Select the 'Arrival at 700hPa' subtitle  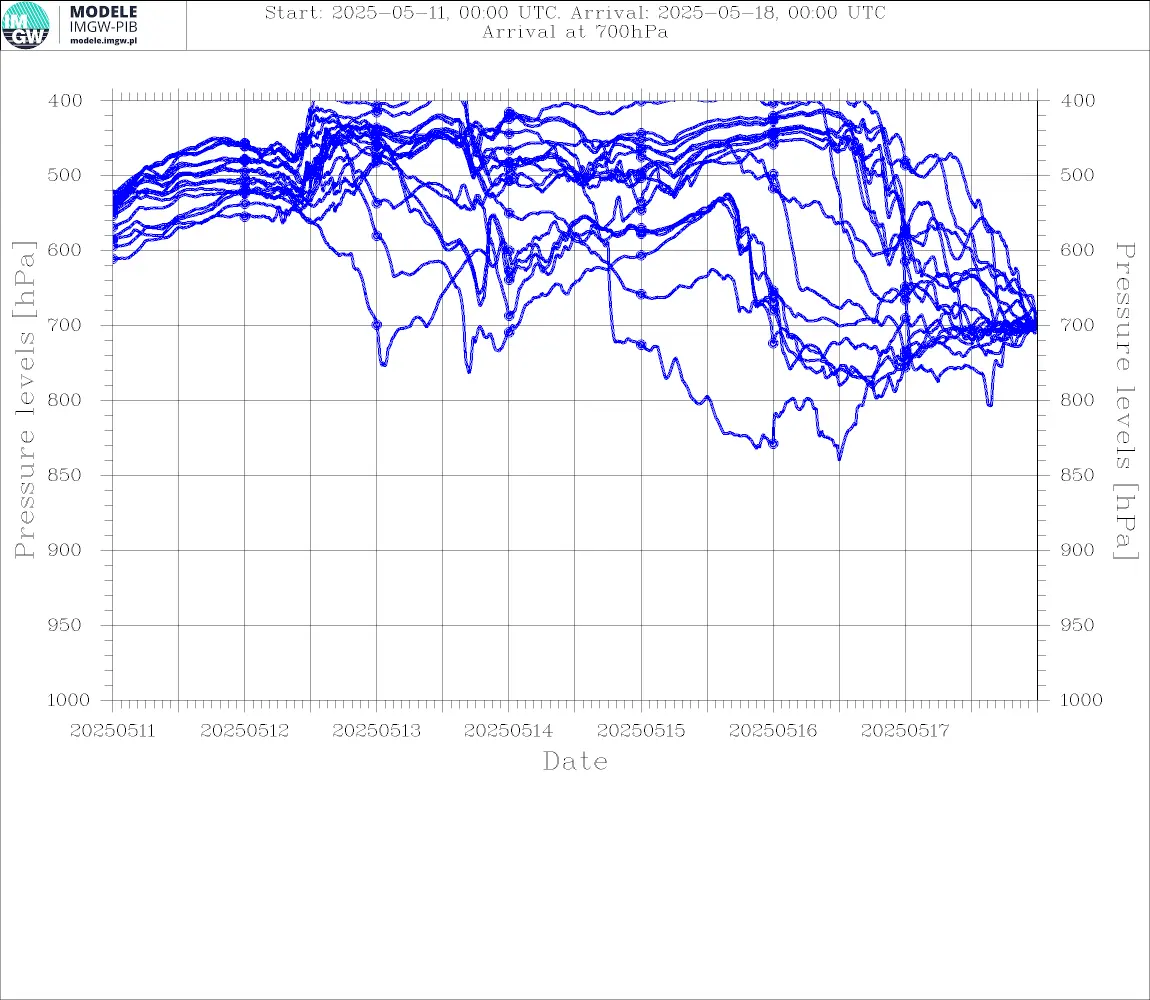575,32
